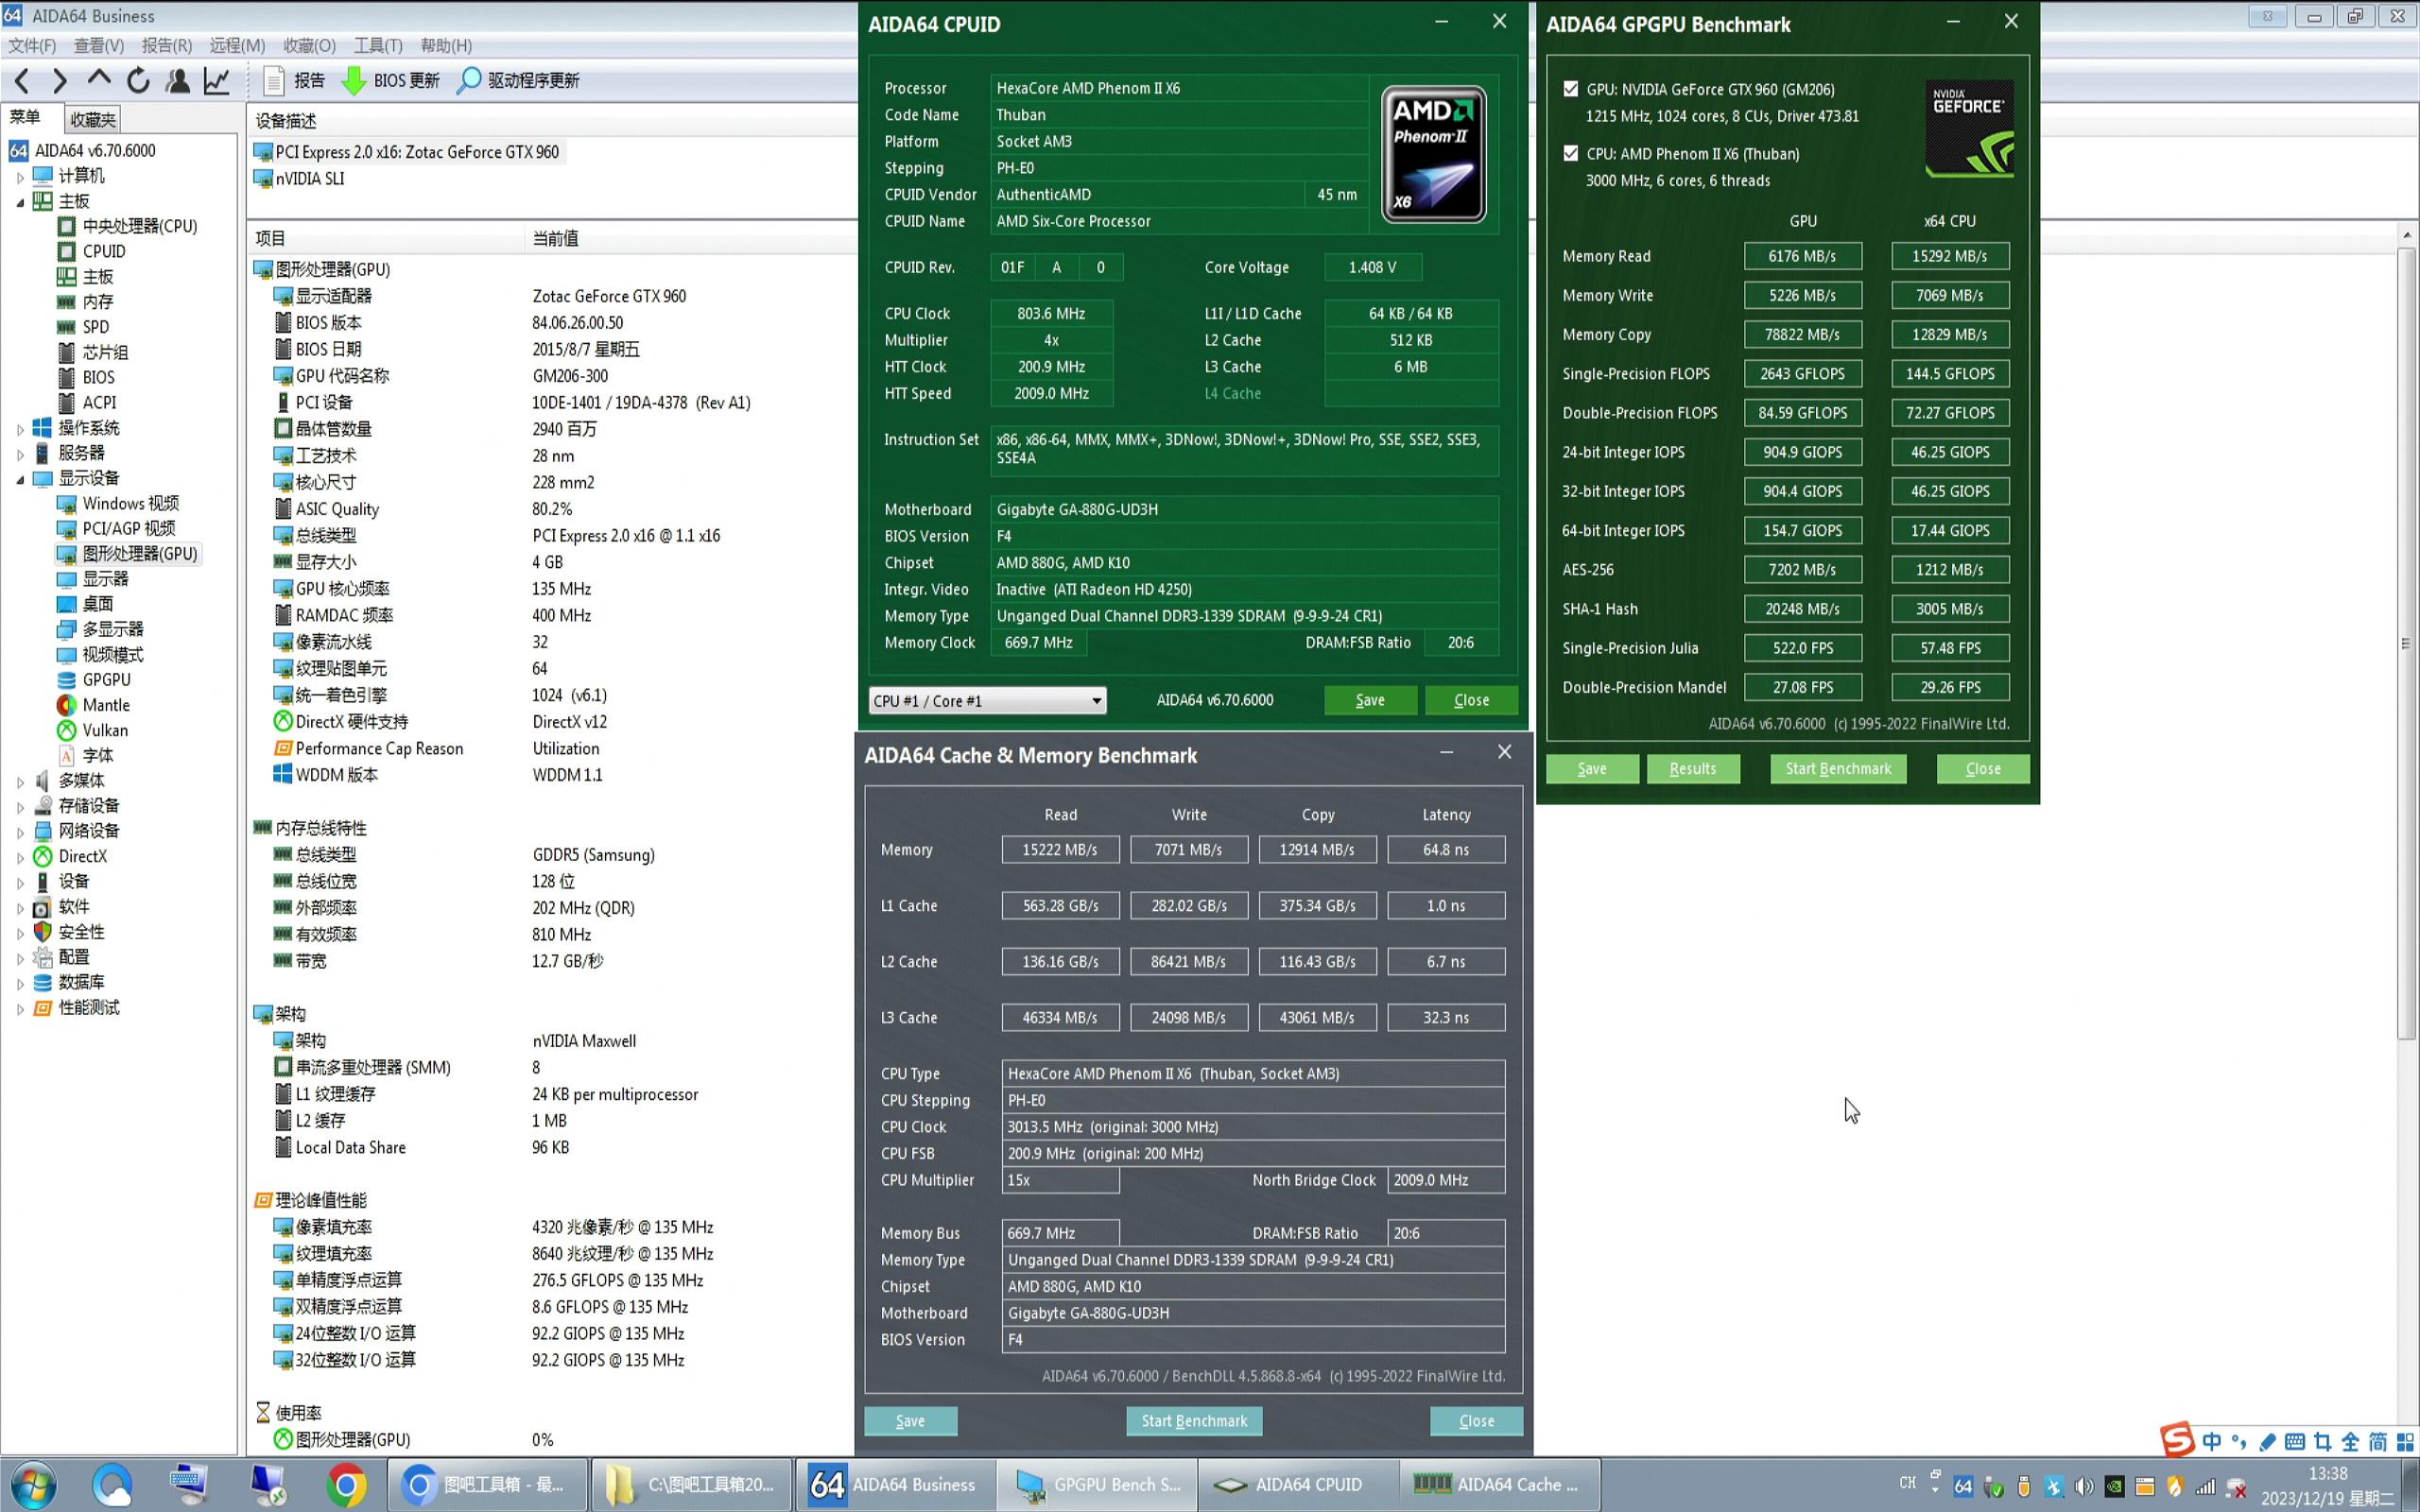Collapse the 显示设备 tree node
2420x1512 pixels.
20,479
